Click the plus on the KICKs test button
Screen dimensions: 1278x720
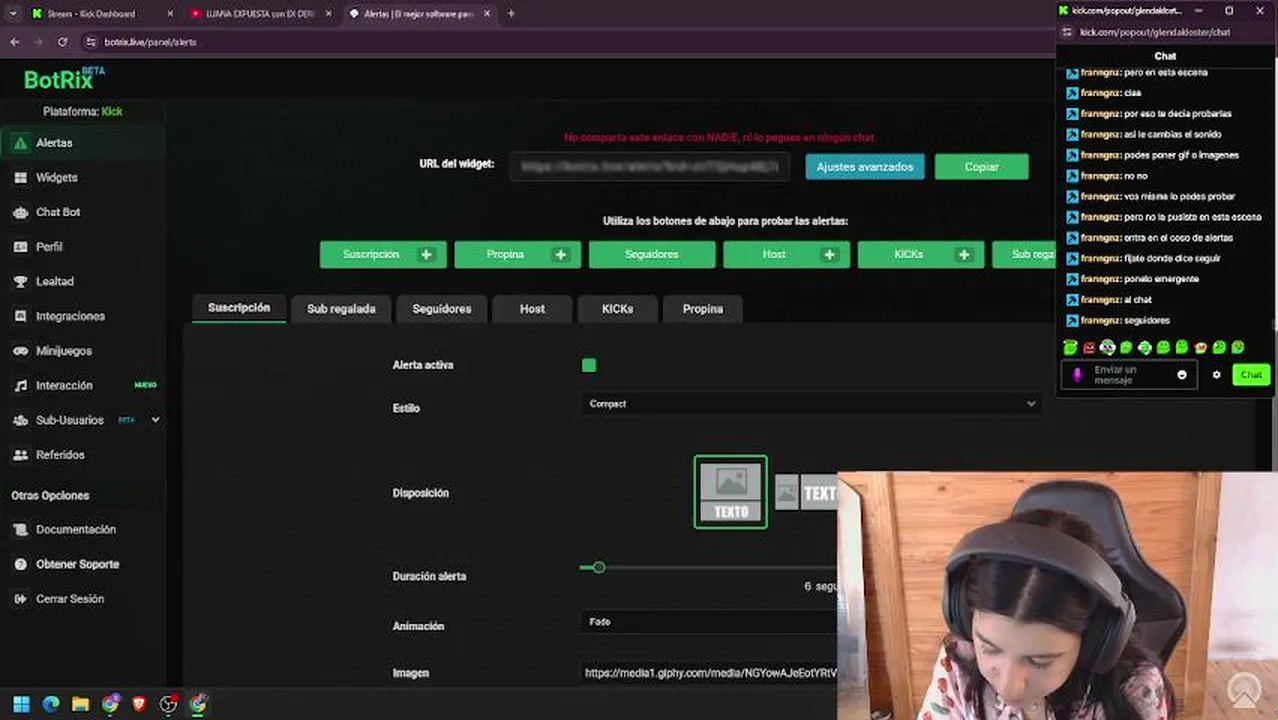coord(964,255)
